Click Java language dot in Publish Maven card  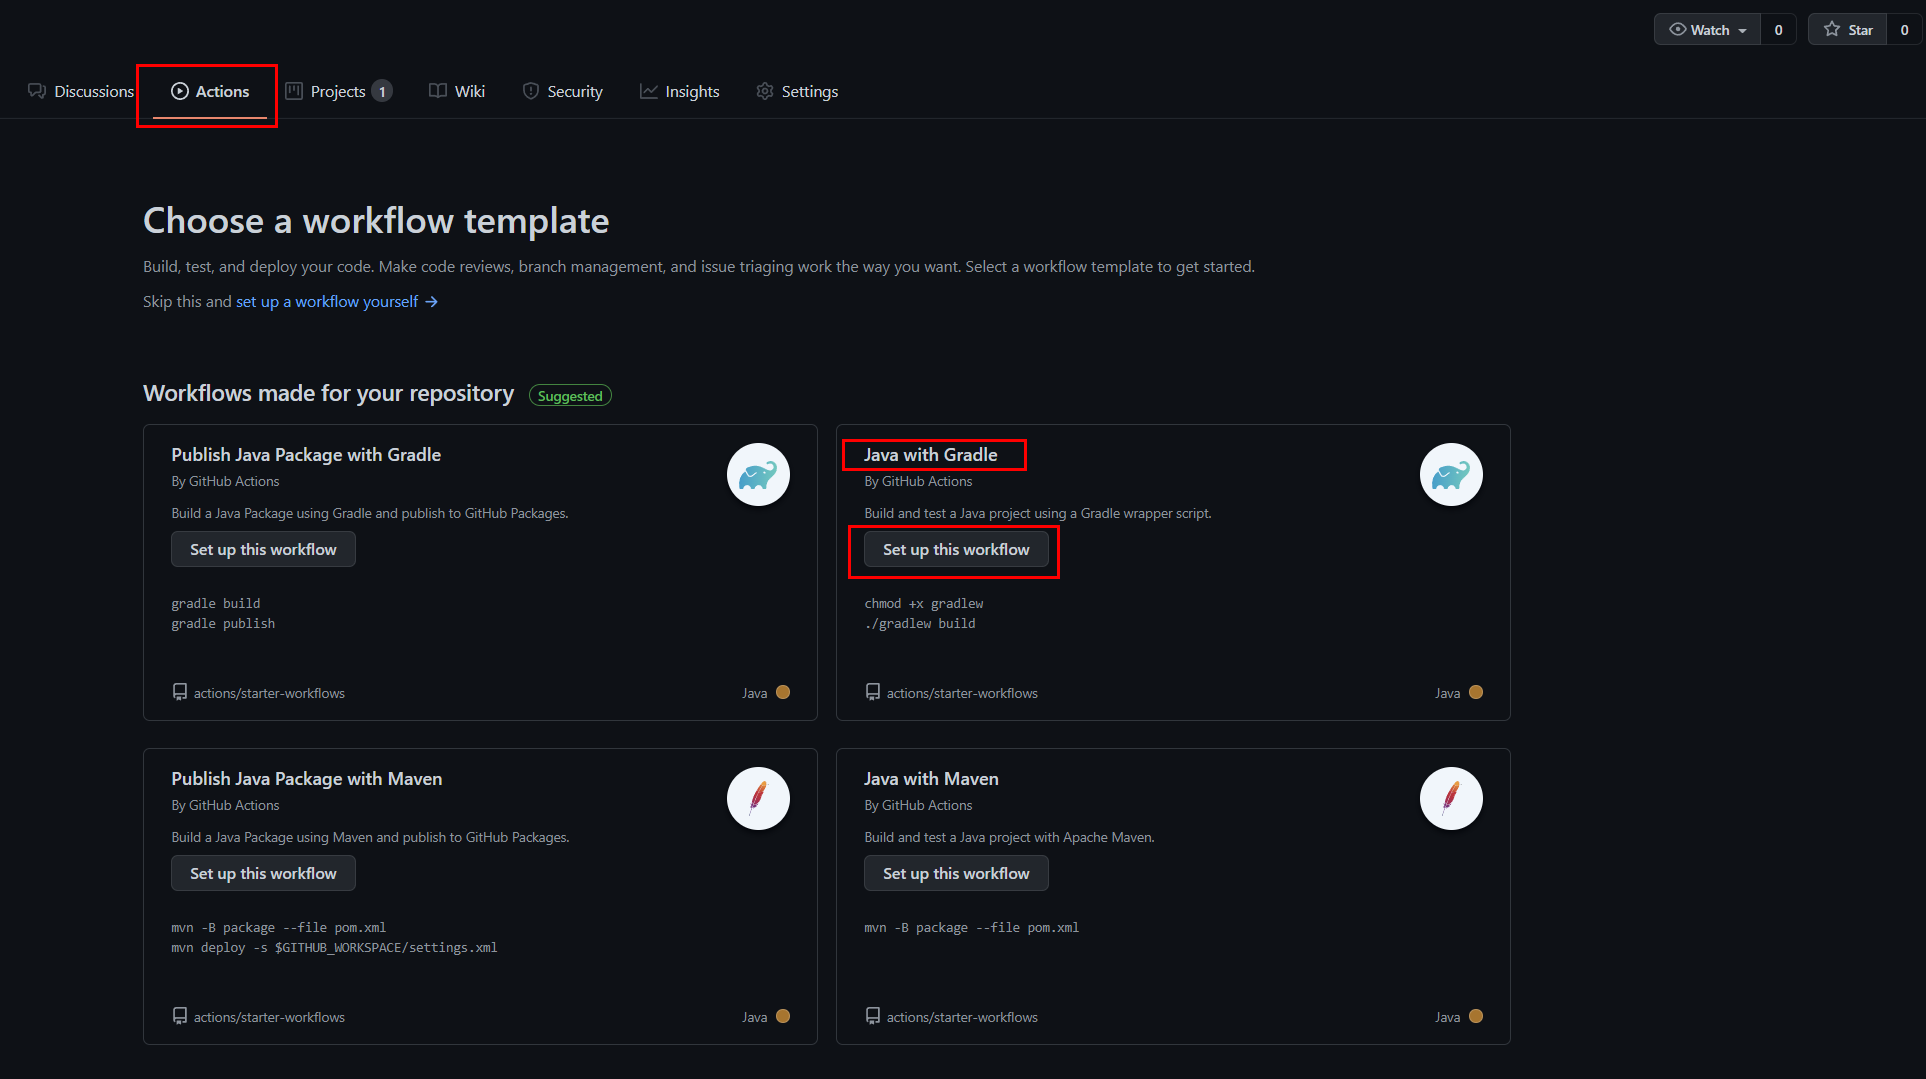[783, 1016]
